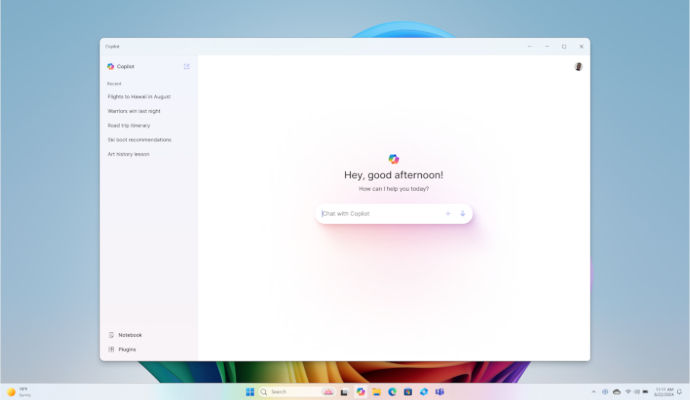This screenshot has height=400, width=690.
Task: Open Copilot from the taskbar
Action: [360, 392]
